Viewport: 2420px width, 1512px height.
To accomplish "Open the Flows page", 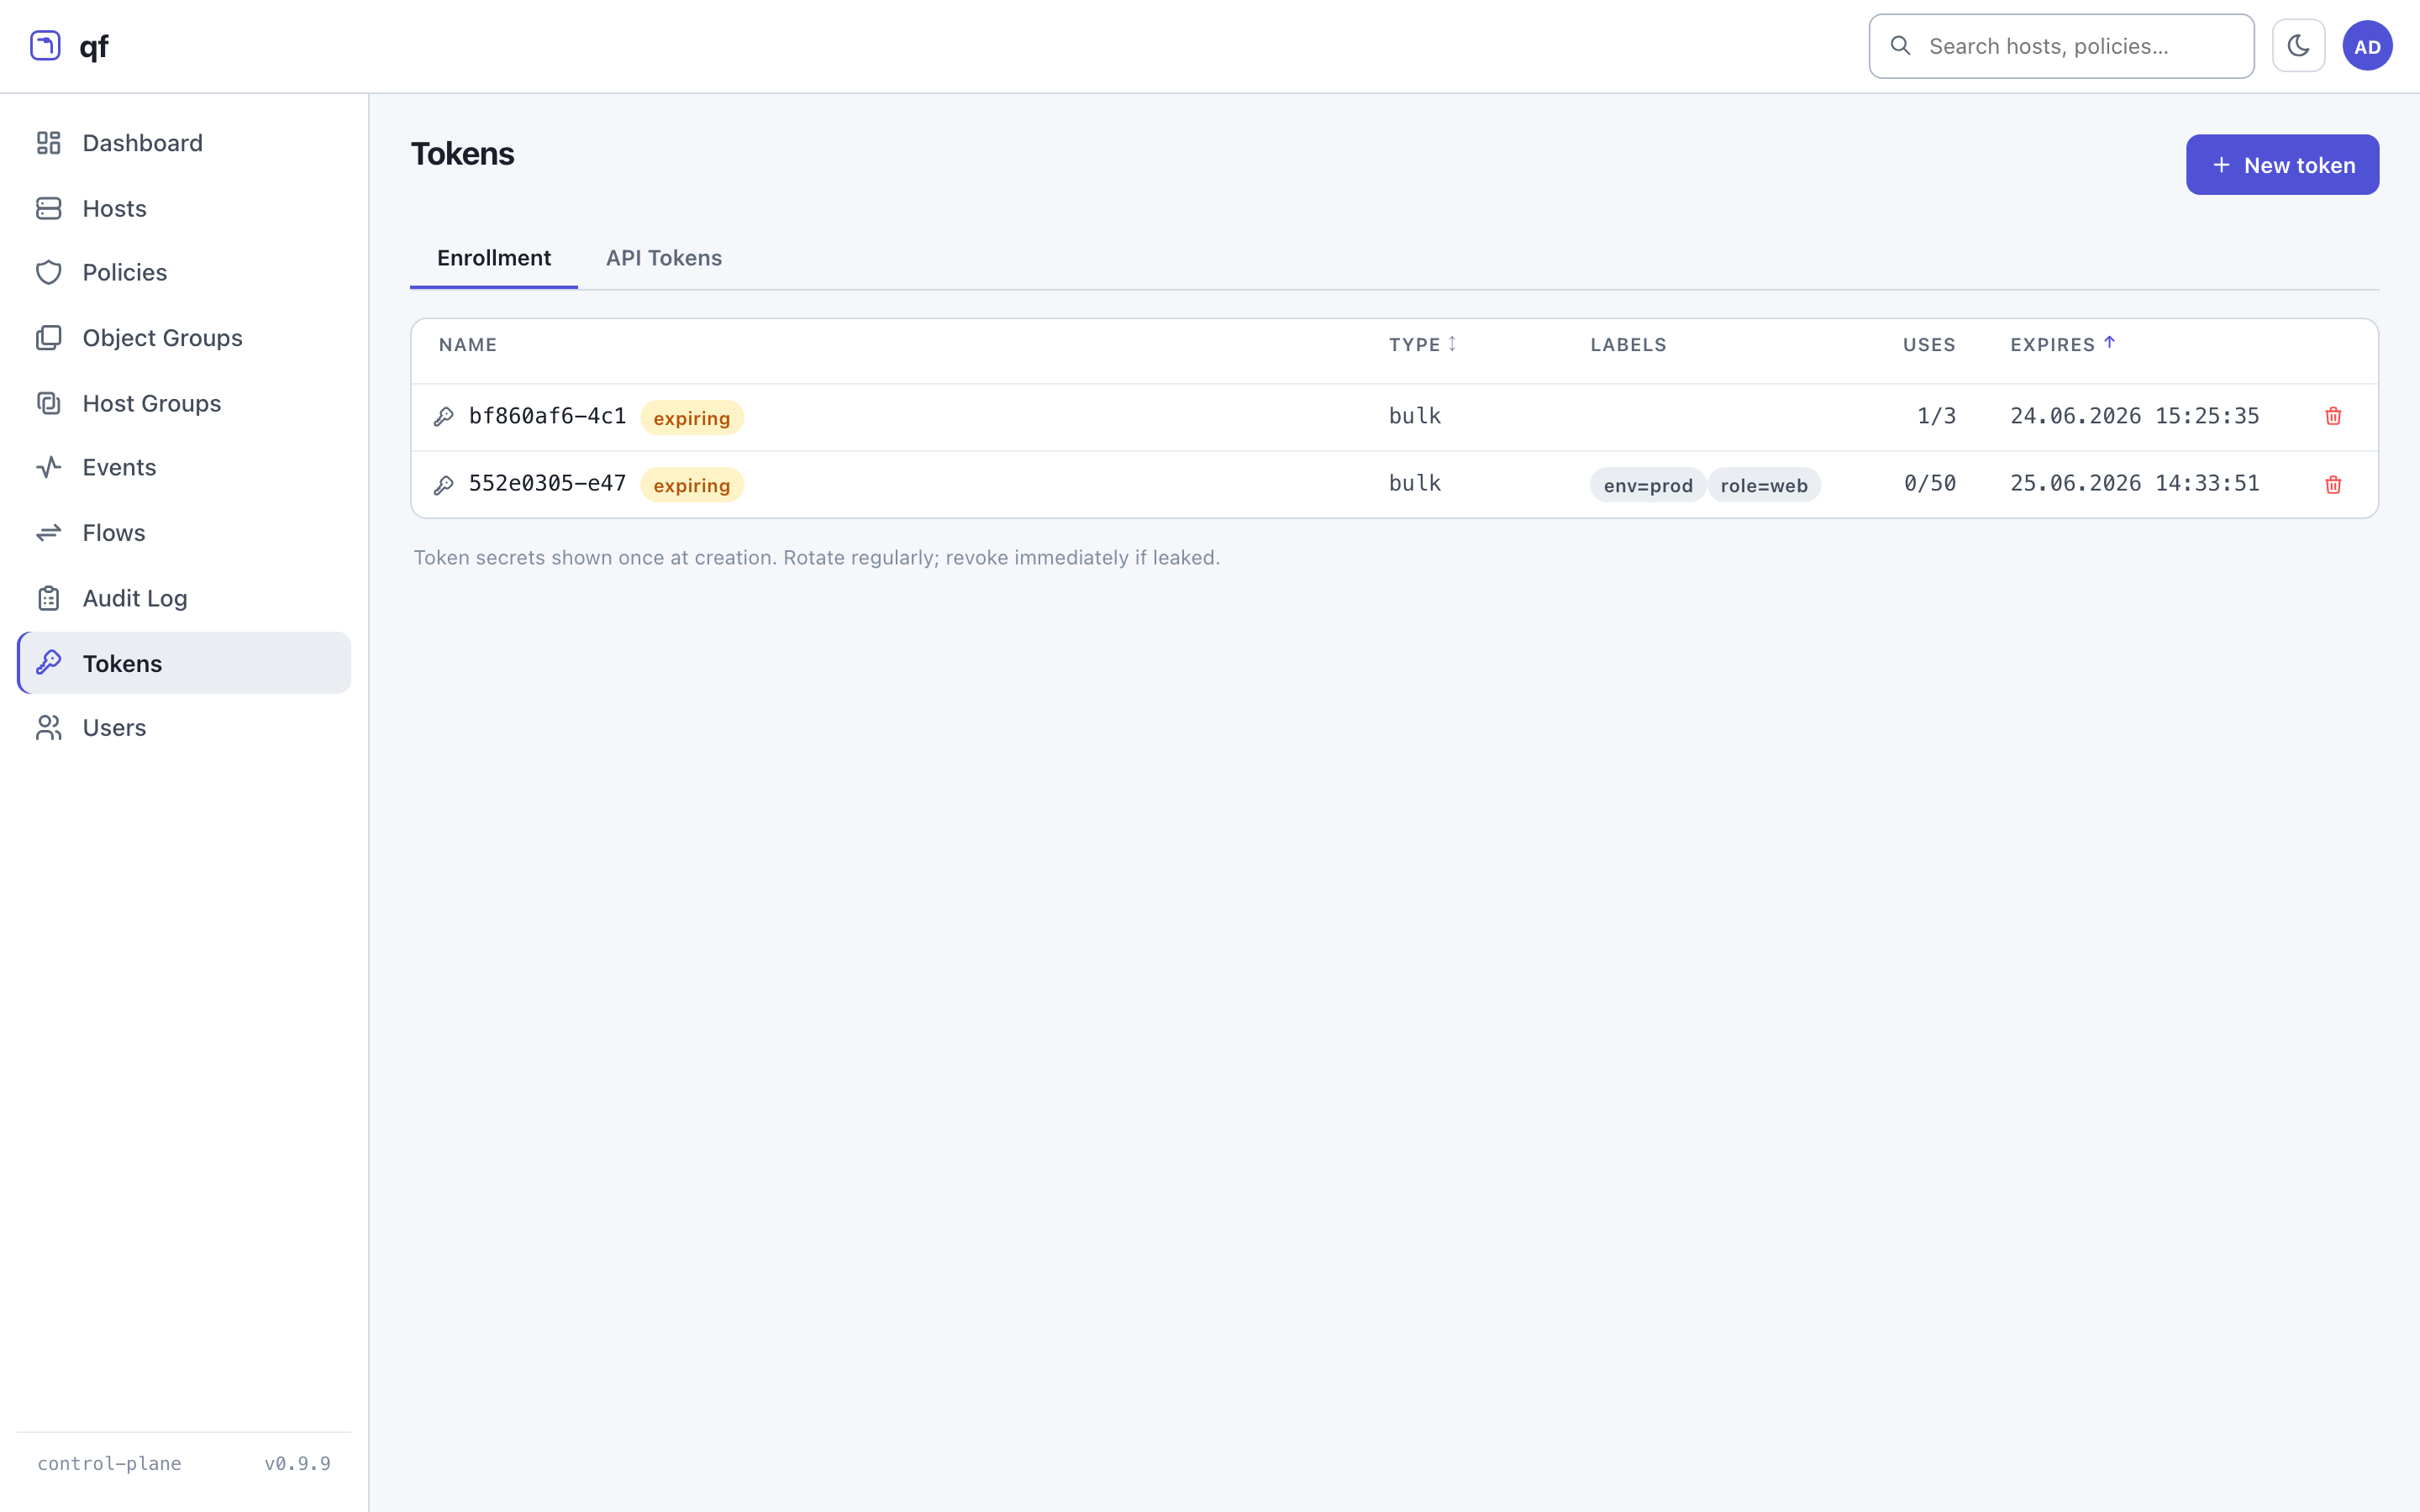I will tap(184, 533).
